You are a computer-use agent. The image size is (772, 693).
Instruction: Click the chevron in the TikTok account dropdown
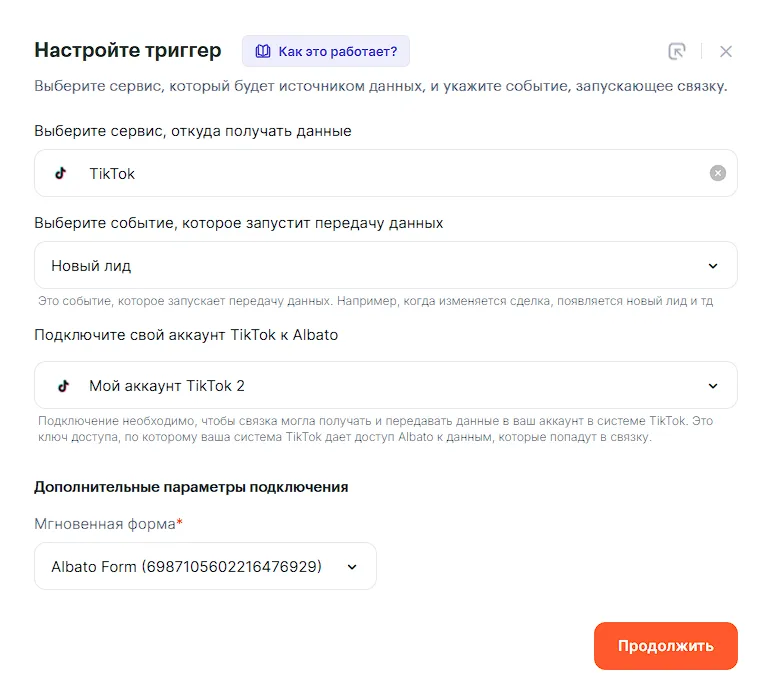tap(713, 386)
